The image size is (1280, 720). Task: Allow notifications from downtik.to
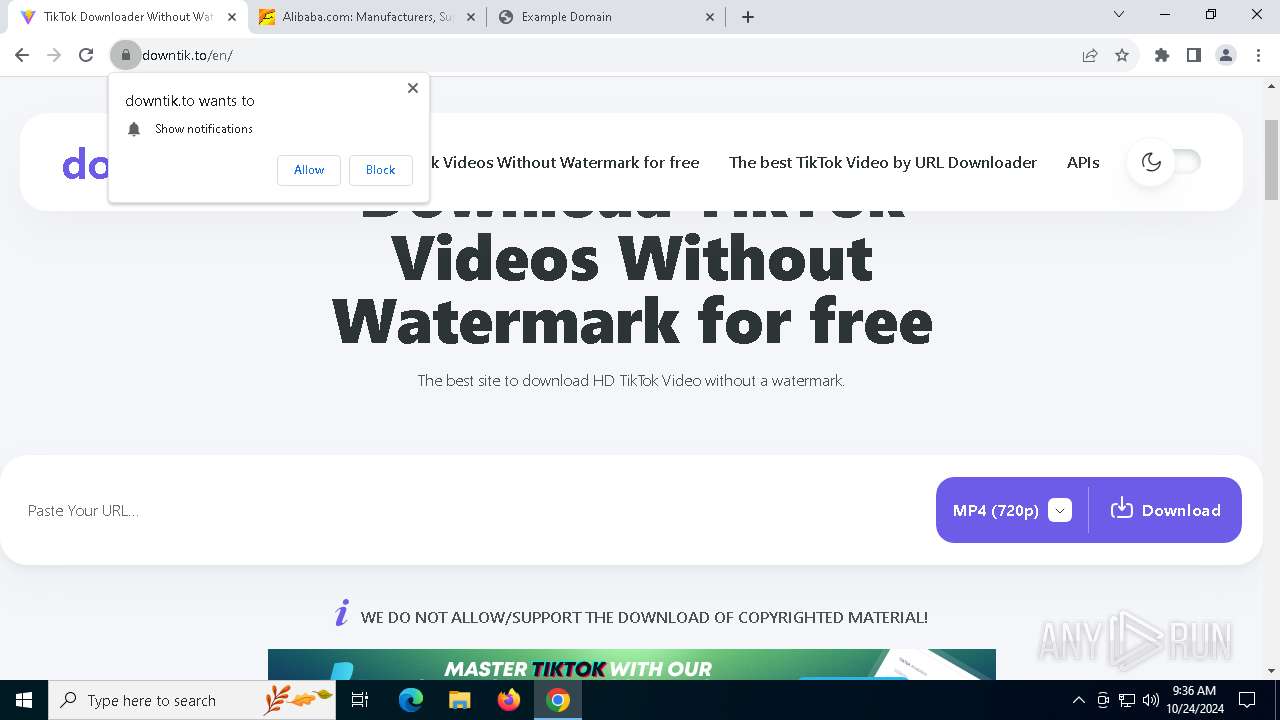(309, 170)
